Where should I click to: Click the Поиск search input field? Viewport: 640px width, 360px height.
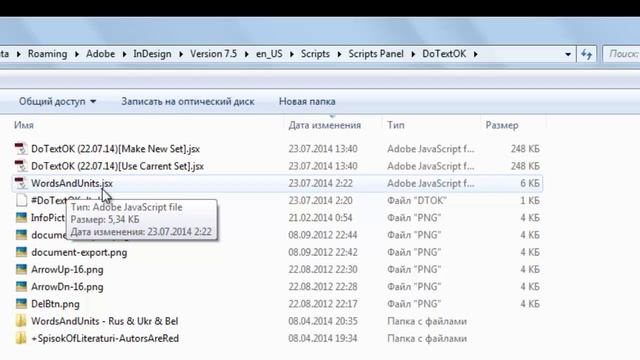[622, 54]
